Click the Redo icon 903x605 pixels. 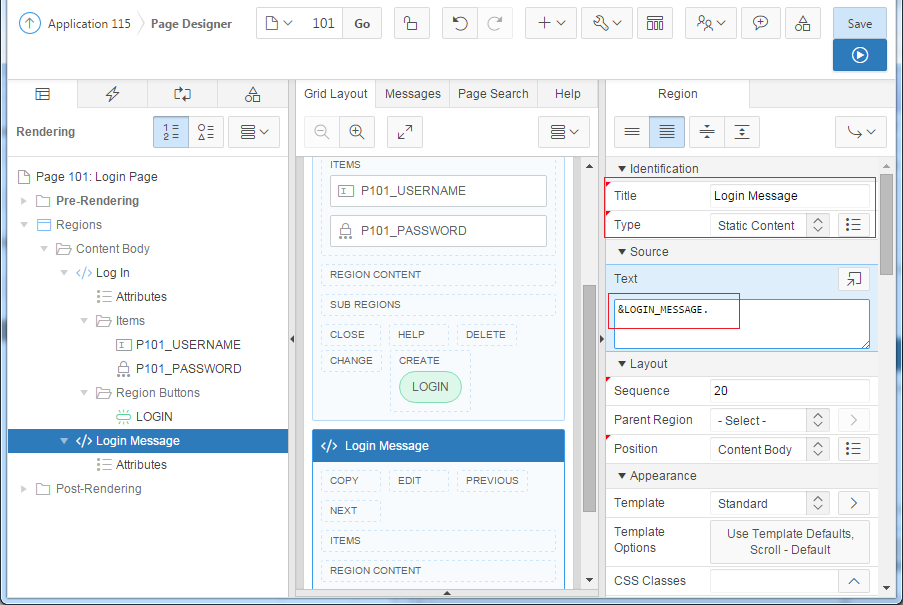click(495, 24)
